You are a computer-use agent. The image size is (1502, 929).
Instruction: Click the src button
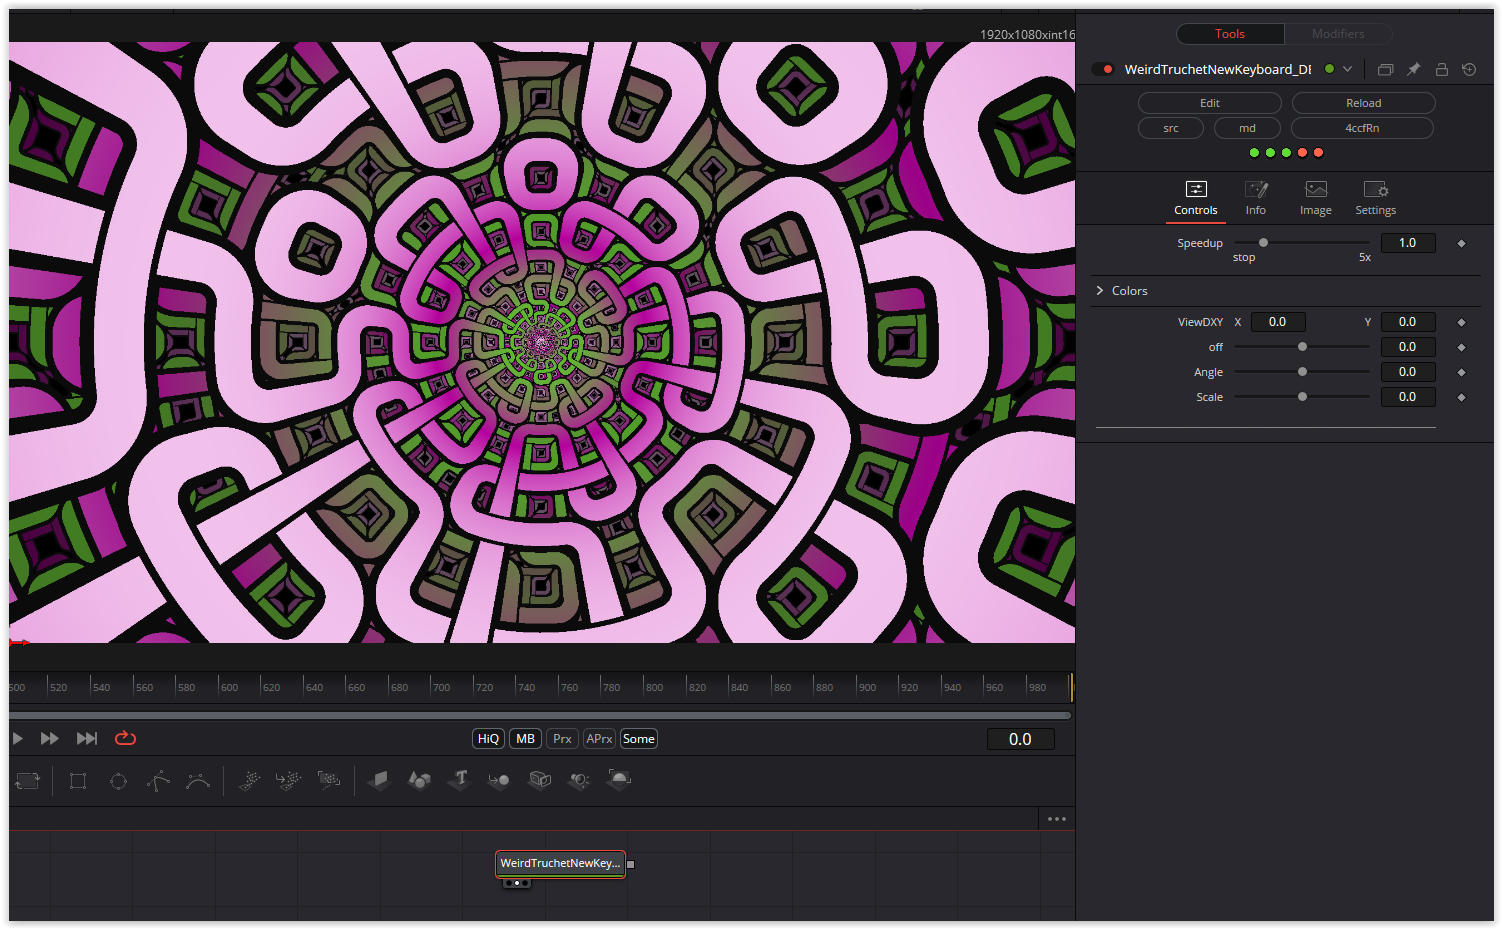(x=1171, y=128)
